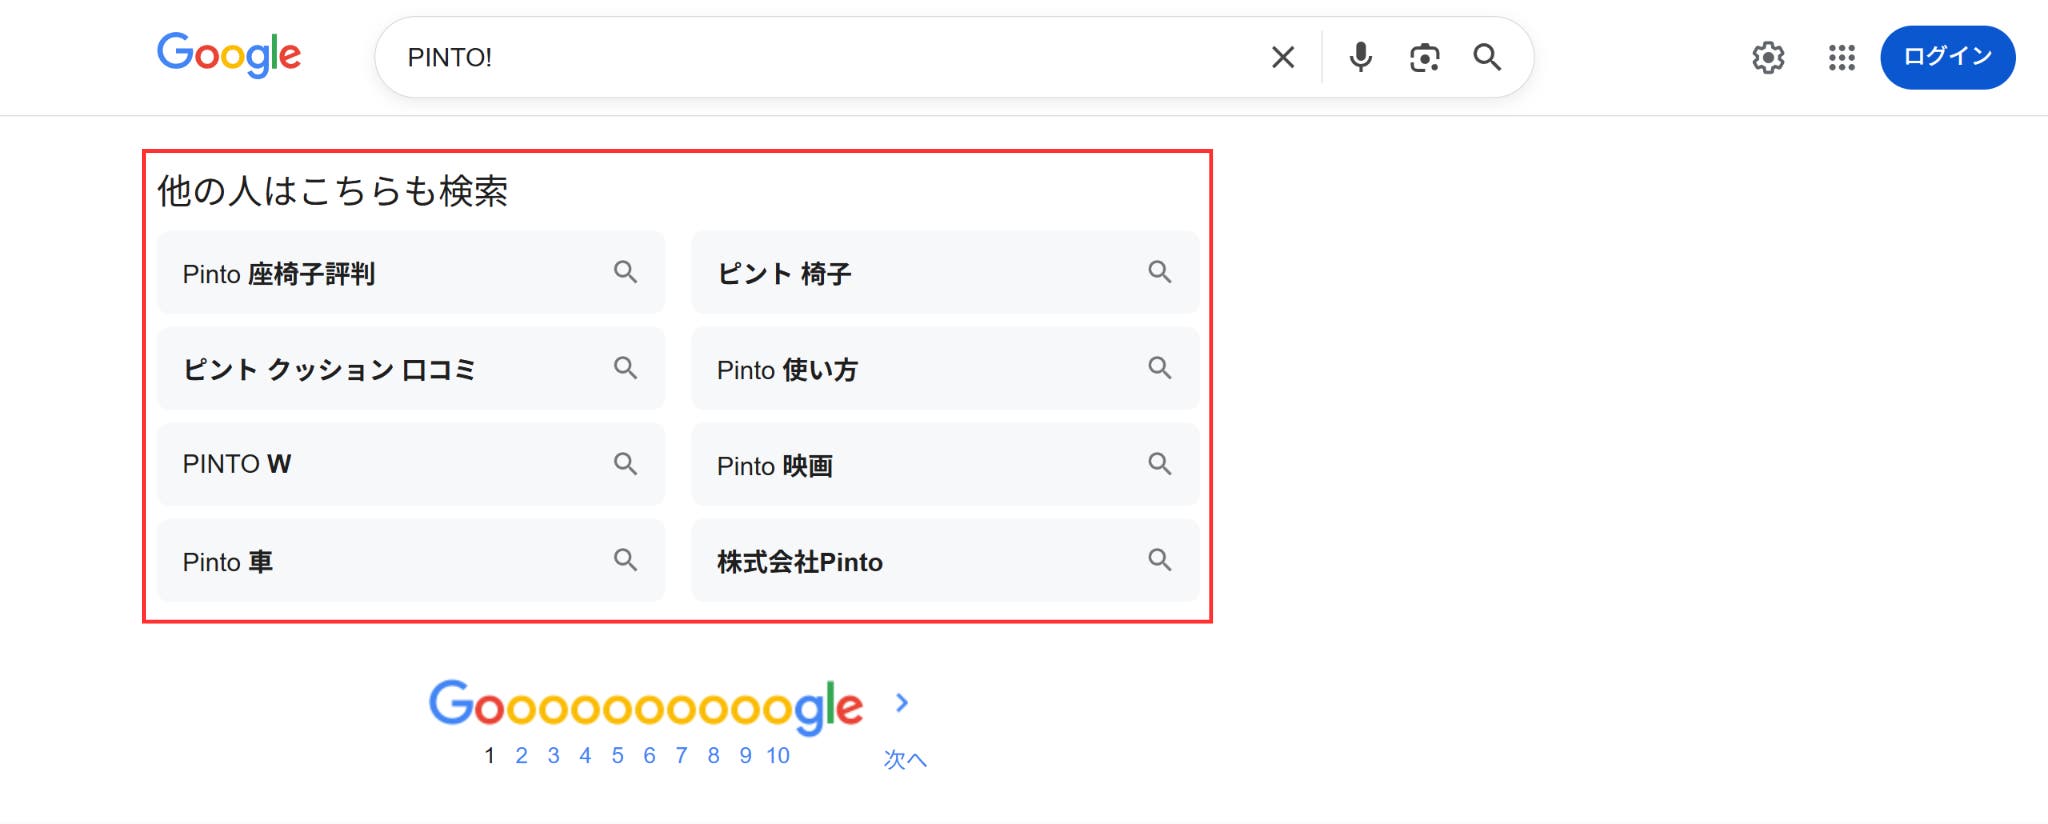Select related search ピント クッション 口コミ
This screenshot has height=824, width=2048.
point(410,368)
